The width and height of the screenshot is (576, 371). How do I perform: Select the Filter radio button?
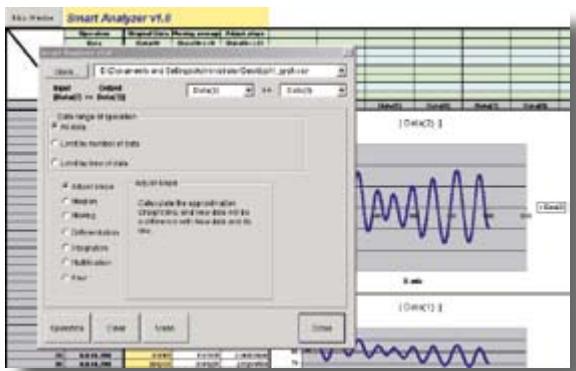(65, 277)
